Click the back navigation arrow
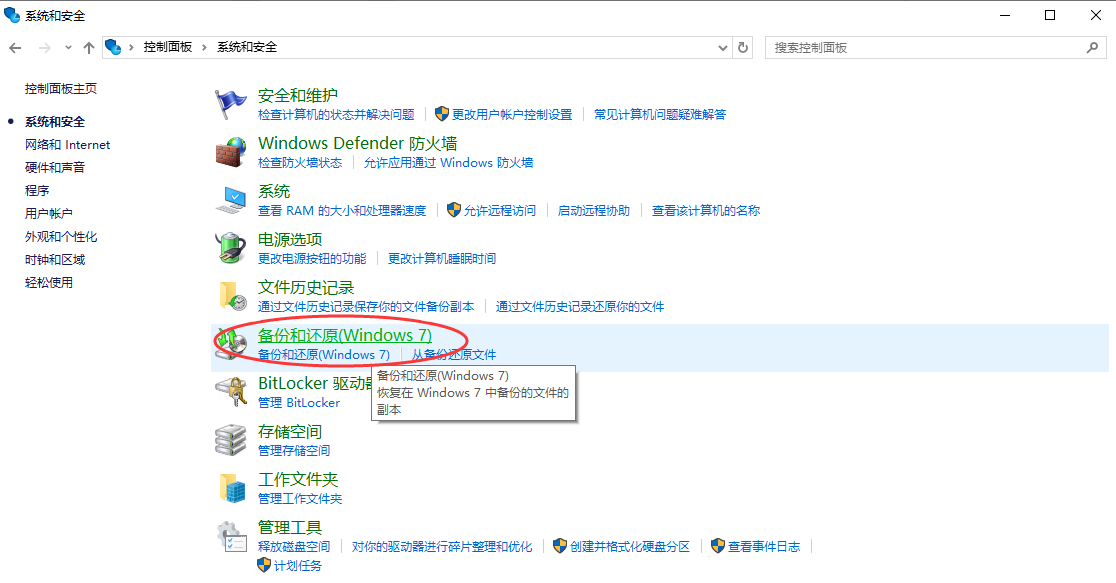The image size is (1116, 583). tap(17, 47)
